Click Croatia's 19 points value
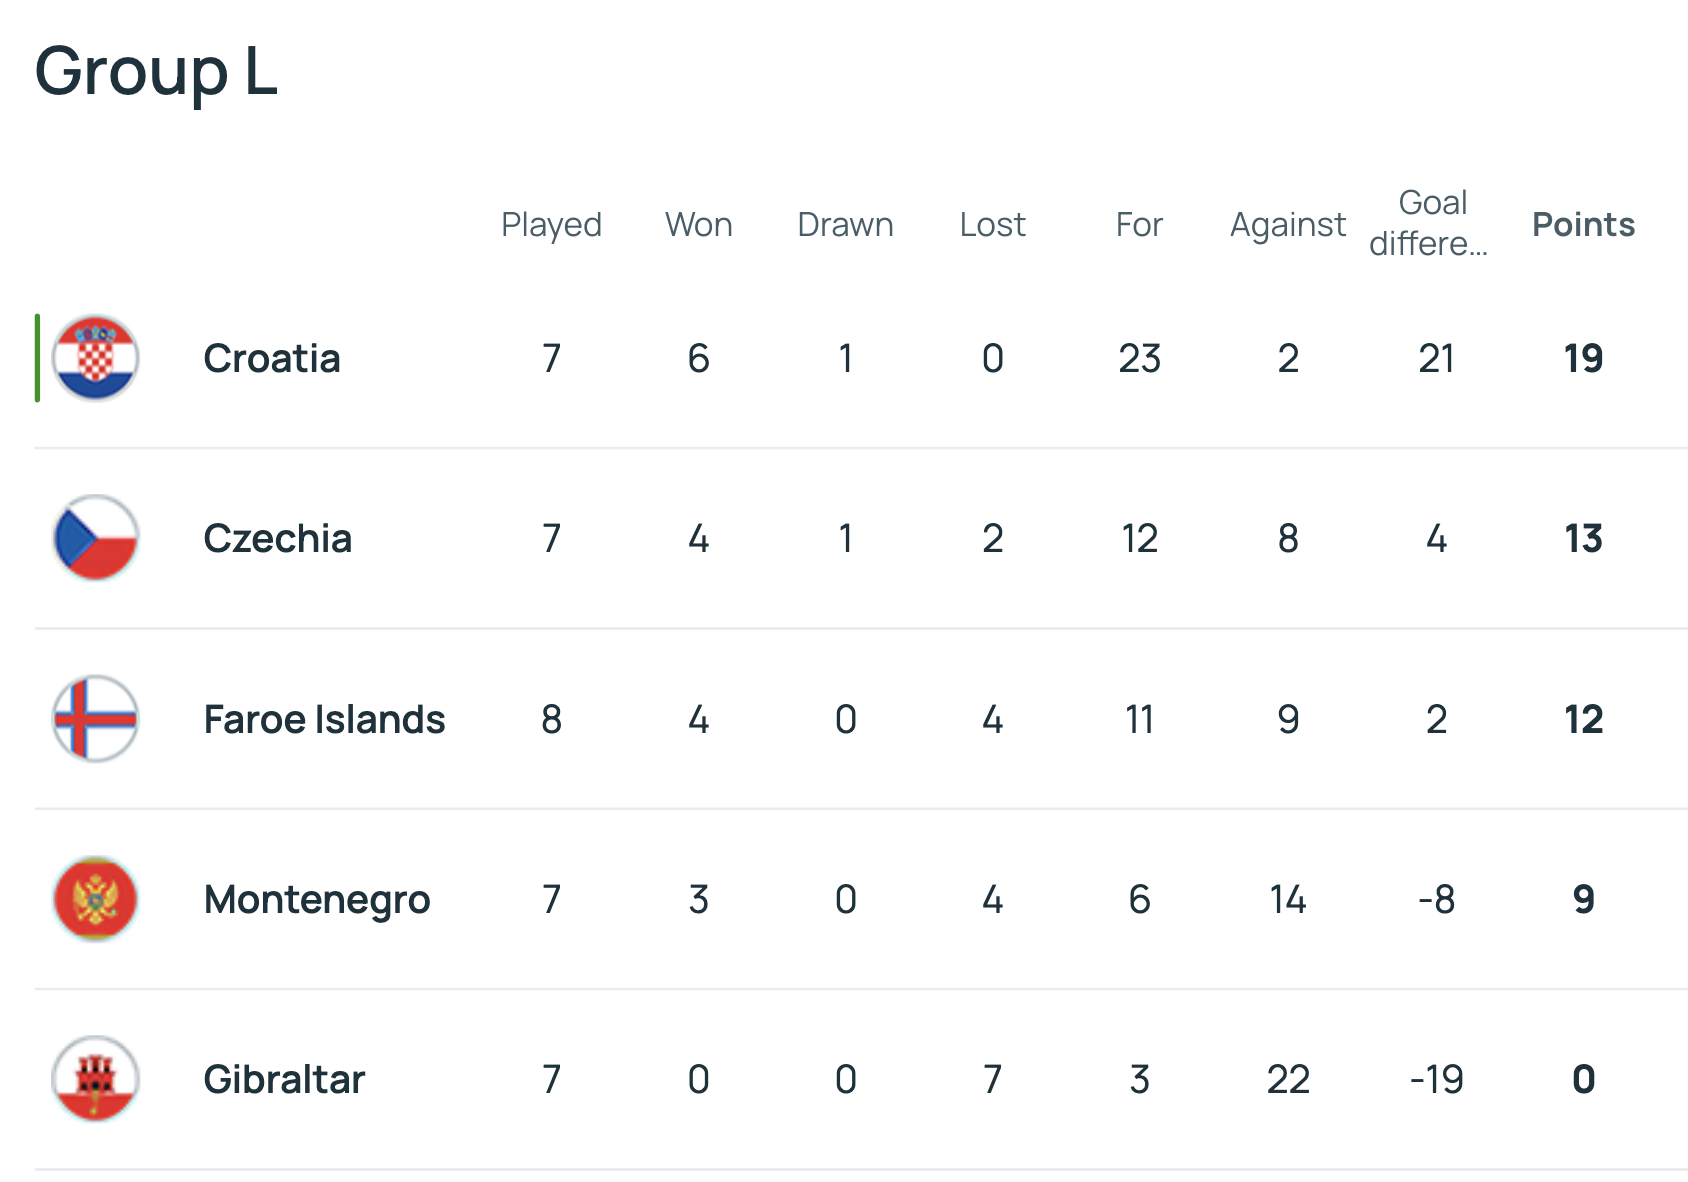Screen dimensions: 1688x1182 [1583, 358]
